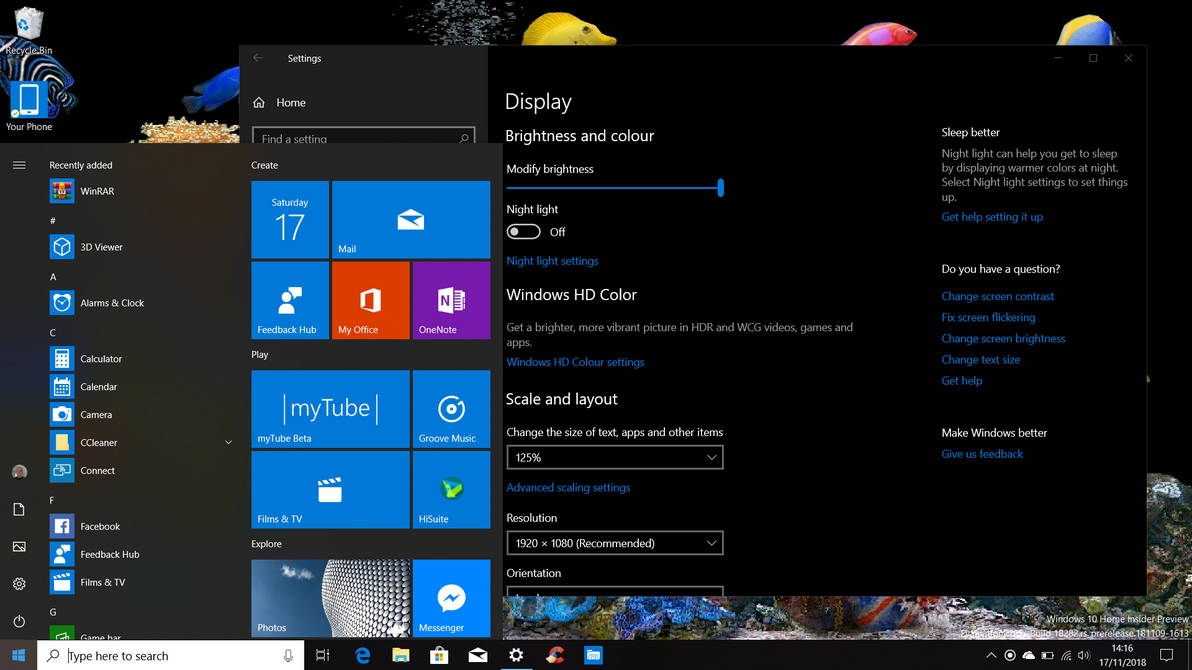Image resolution: width=1192 pixels, height=670 pixels.
Task: Expand the CCleaner entry in the apps list
Action: pos(228,442)
